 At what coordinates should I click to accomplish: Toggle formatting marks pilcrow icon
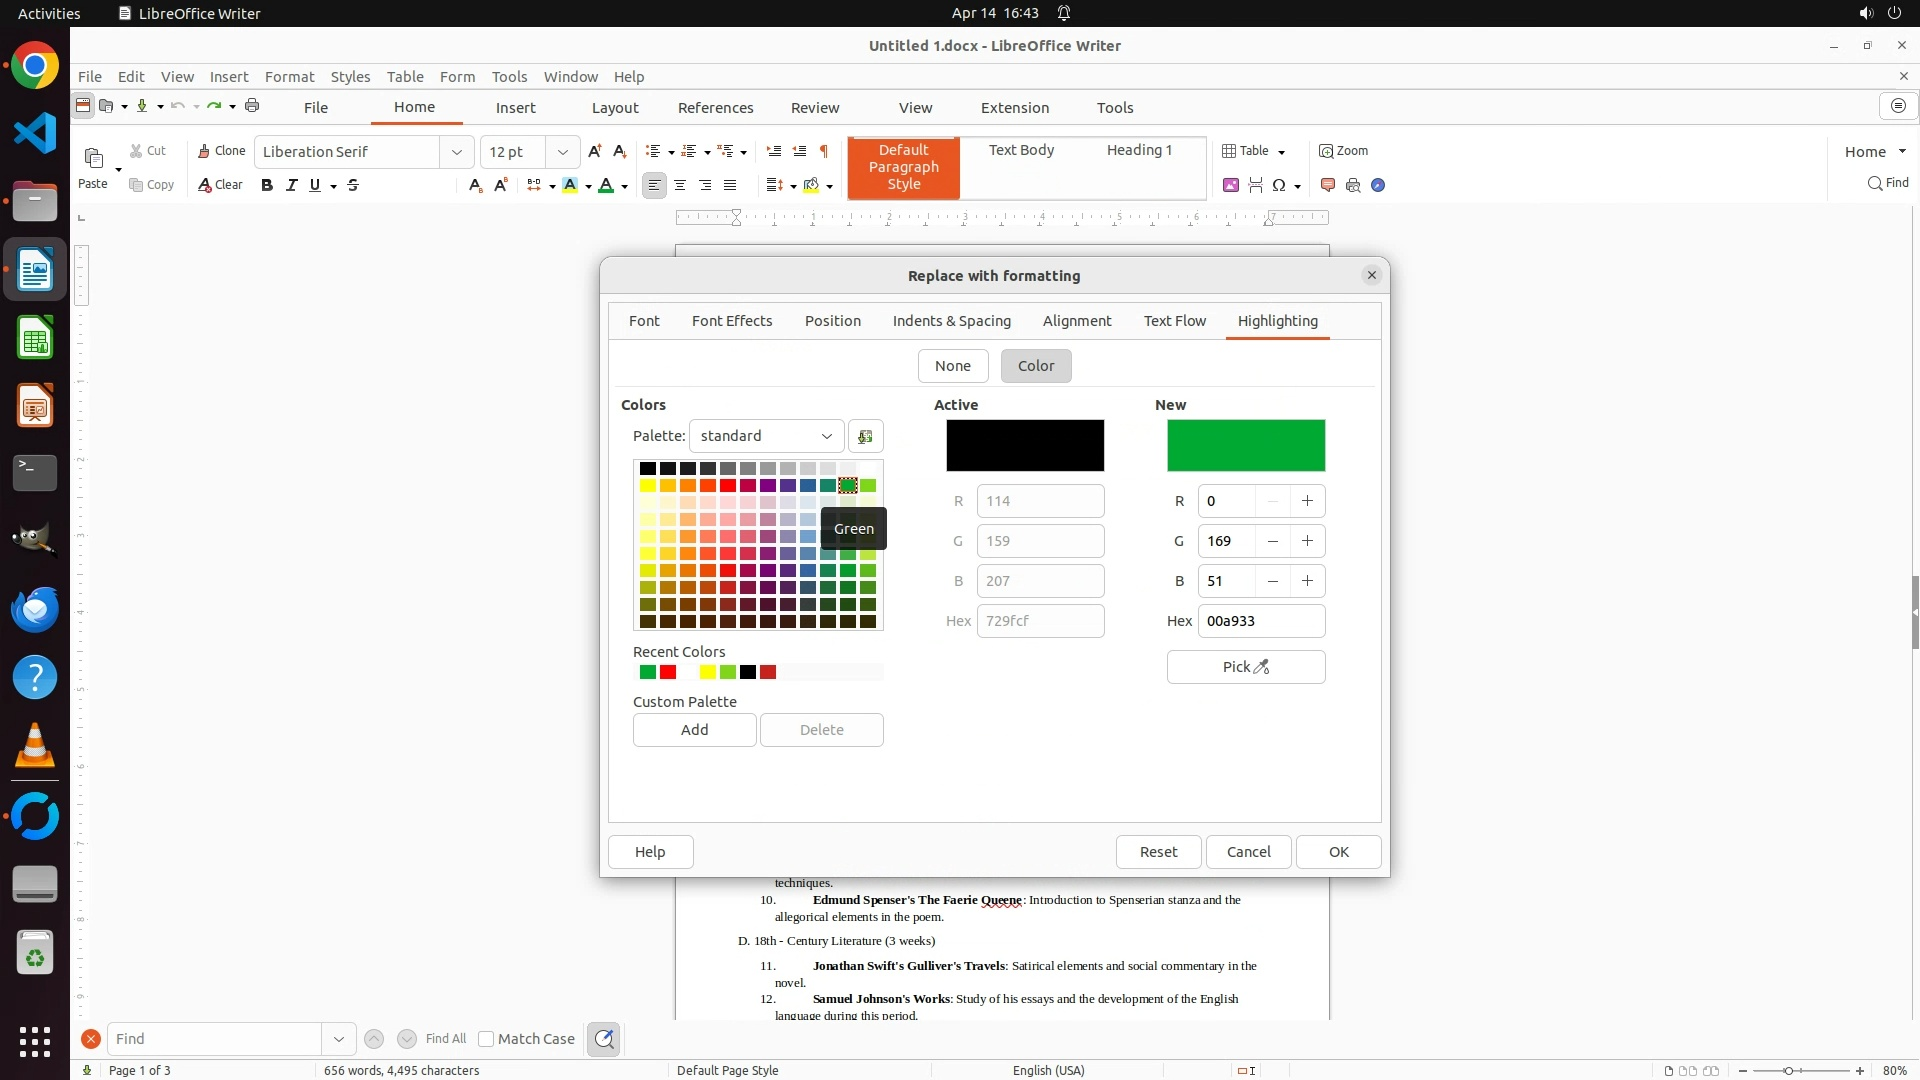(x=824, y=151)
